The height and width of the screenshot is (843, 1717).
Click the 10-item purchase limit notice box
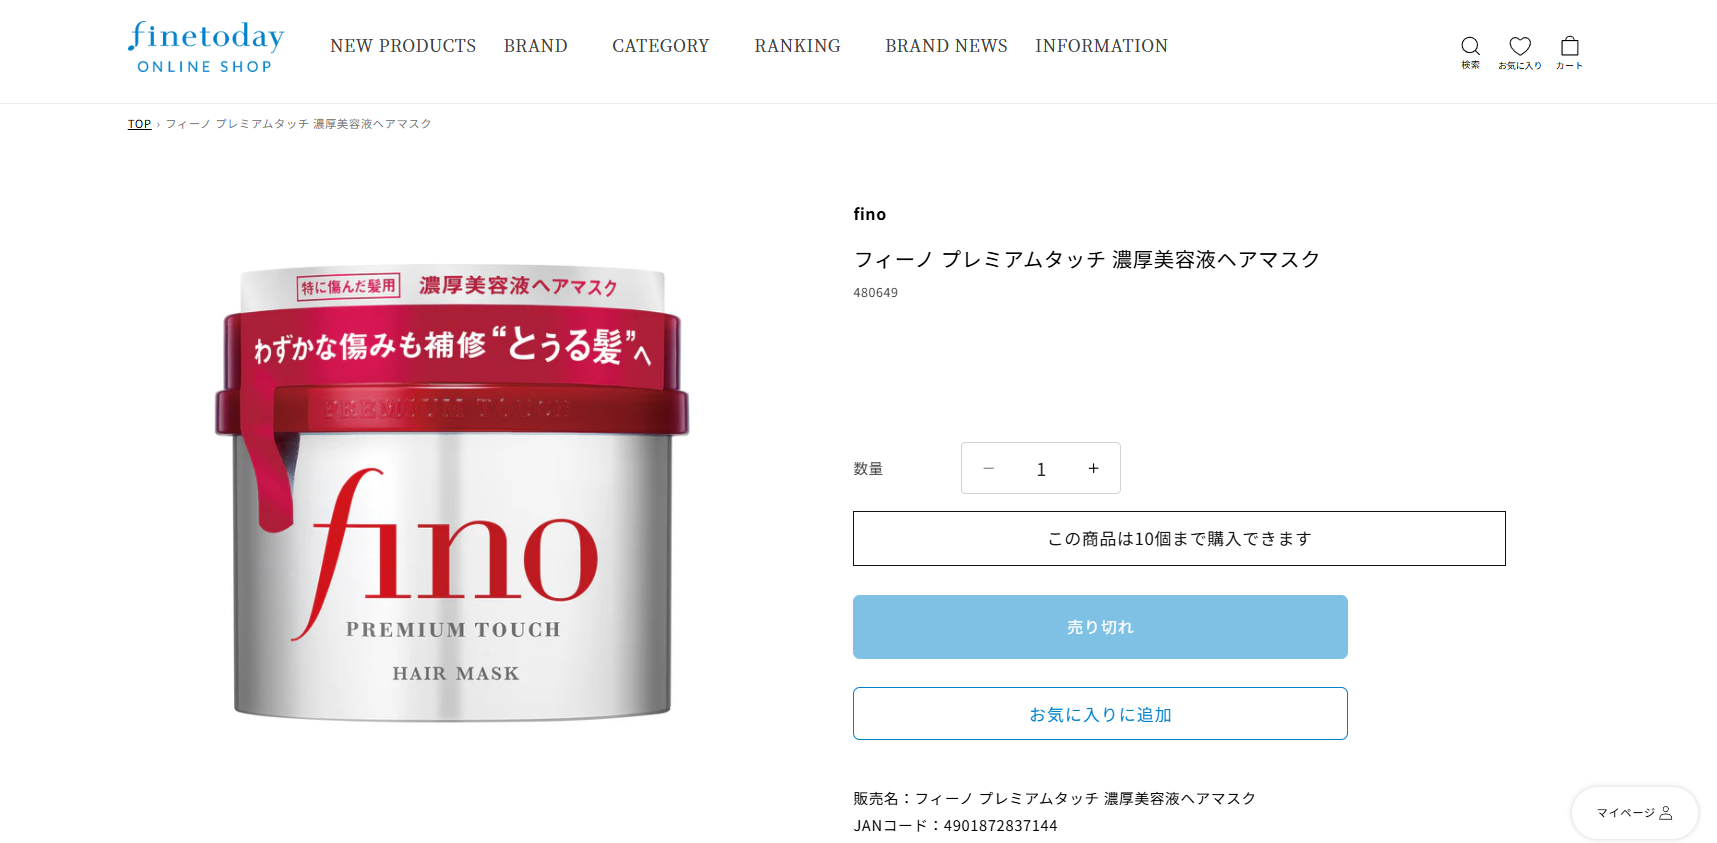point(1179,538)
